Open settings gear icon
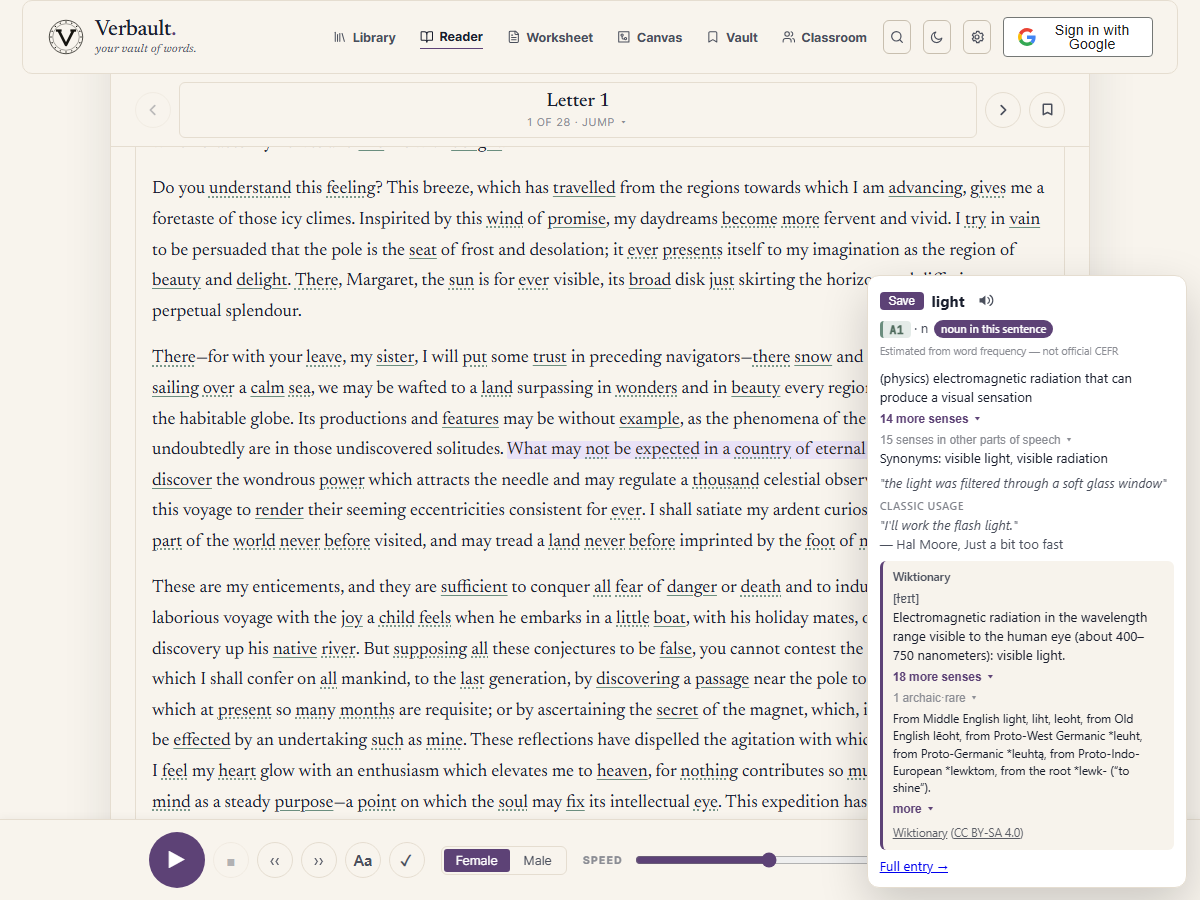This screenshot has width=1200, height=900. [x=977, y=37]
